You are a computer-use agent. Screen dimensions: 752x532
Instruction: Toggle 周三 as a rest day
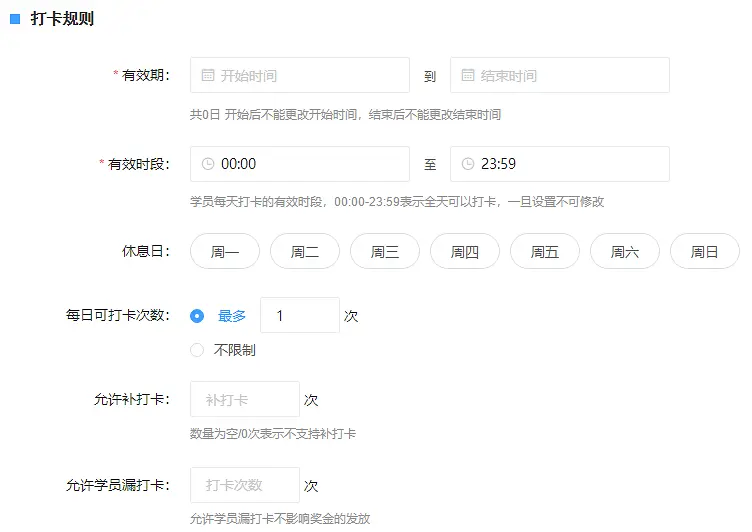[385, 252]
